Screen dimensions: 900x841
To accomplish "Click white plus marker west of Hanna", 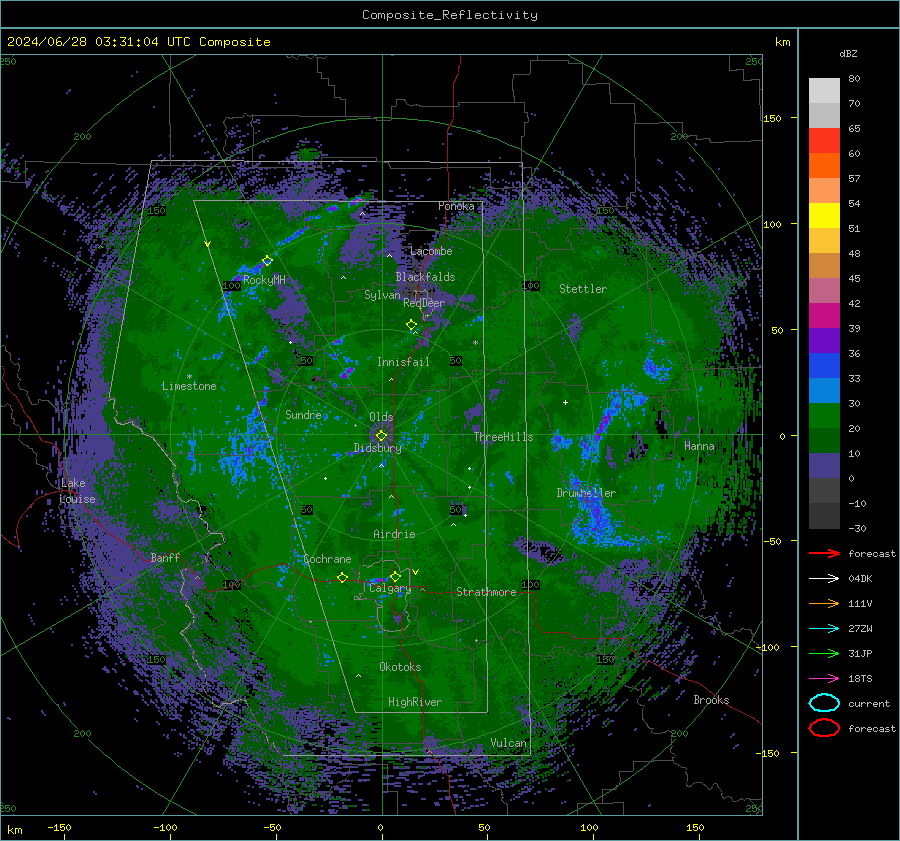I will point(565,402).
